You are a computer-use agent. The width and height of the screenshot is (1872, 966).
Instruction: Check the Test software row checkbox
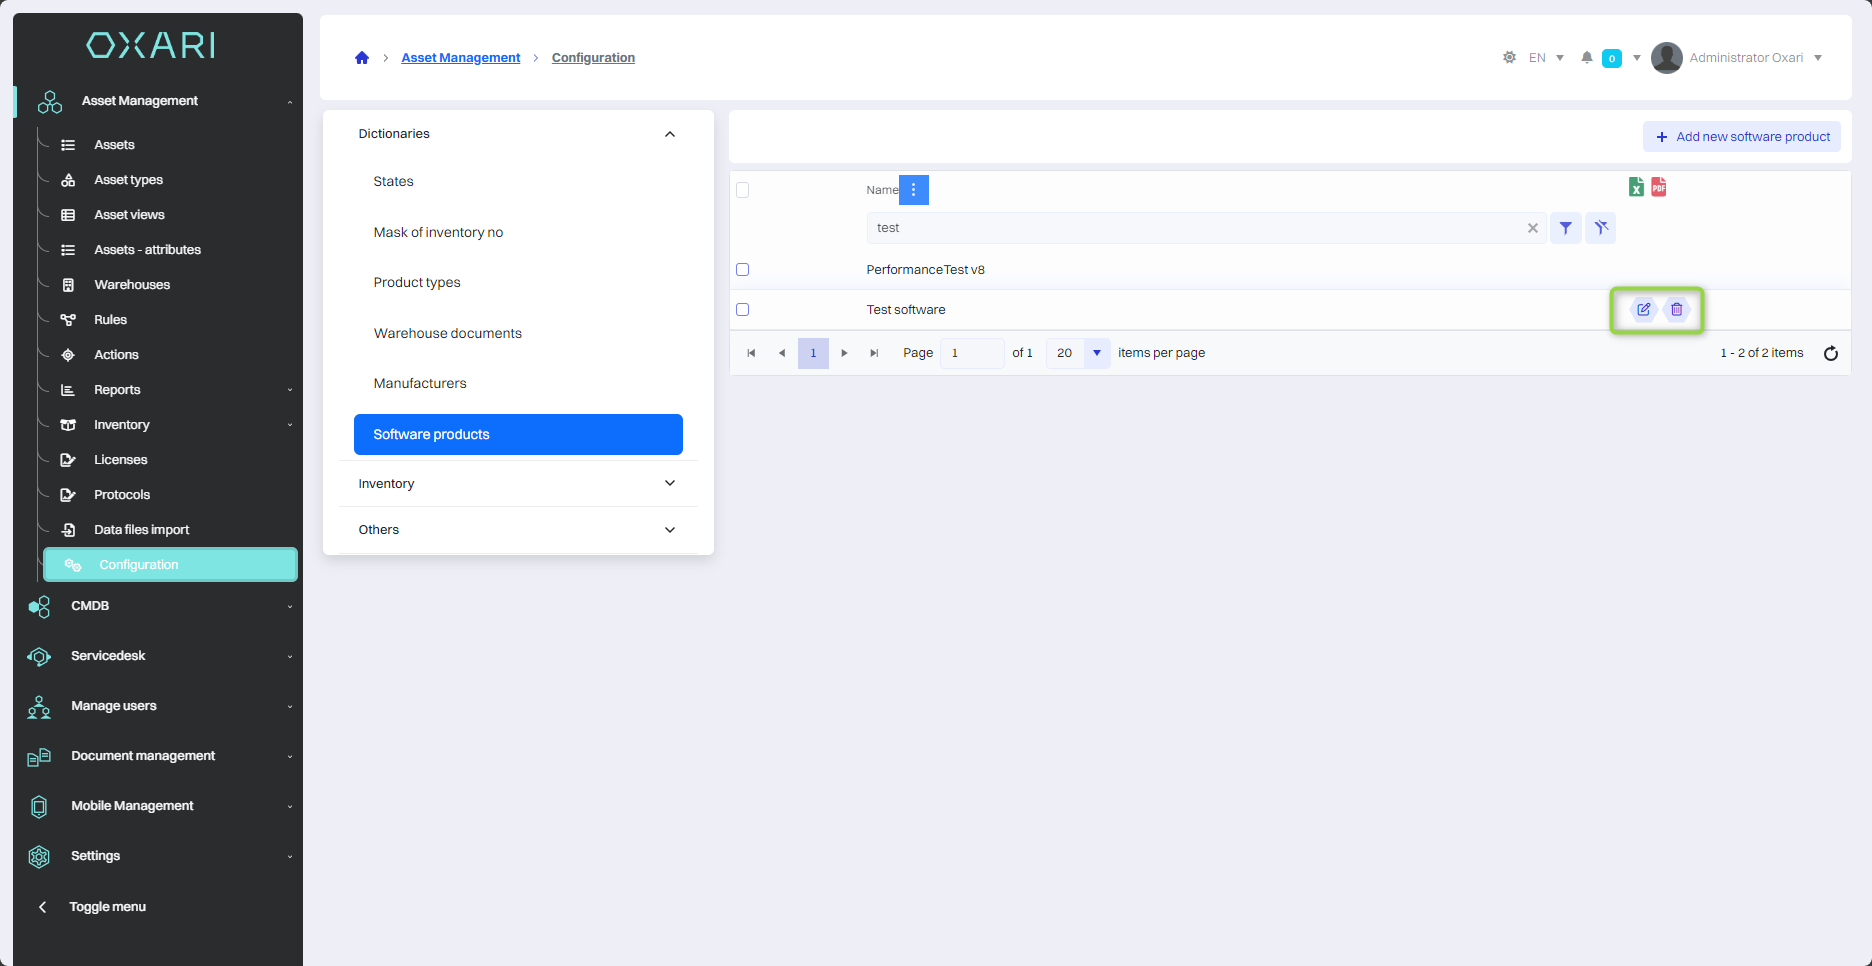coord(742,310)
